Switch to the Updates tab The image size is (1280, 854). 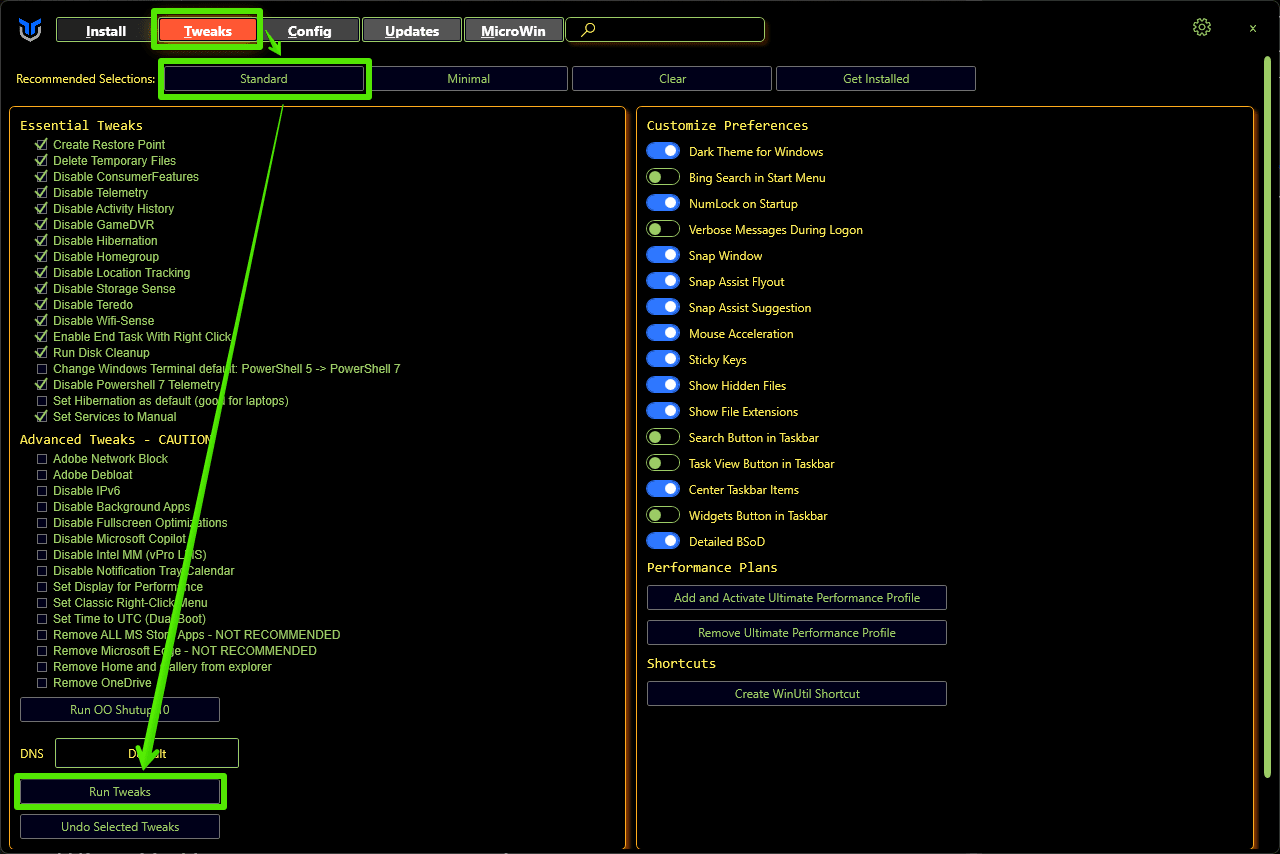pyautogui.click(x=412, y=30)
